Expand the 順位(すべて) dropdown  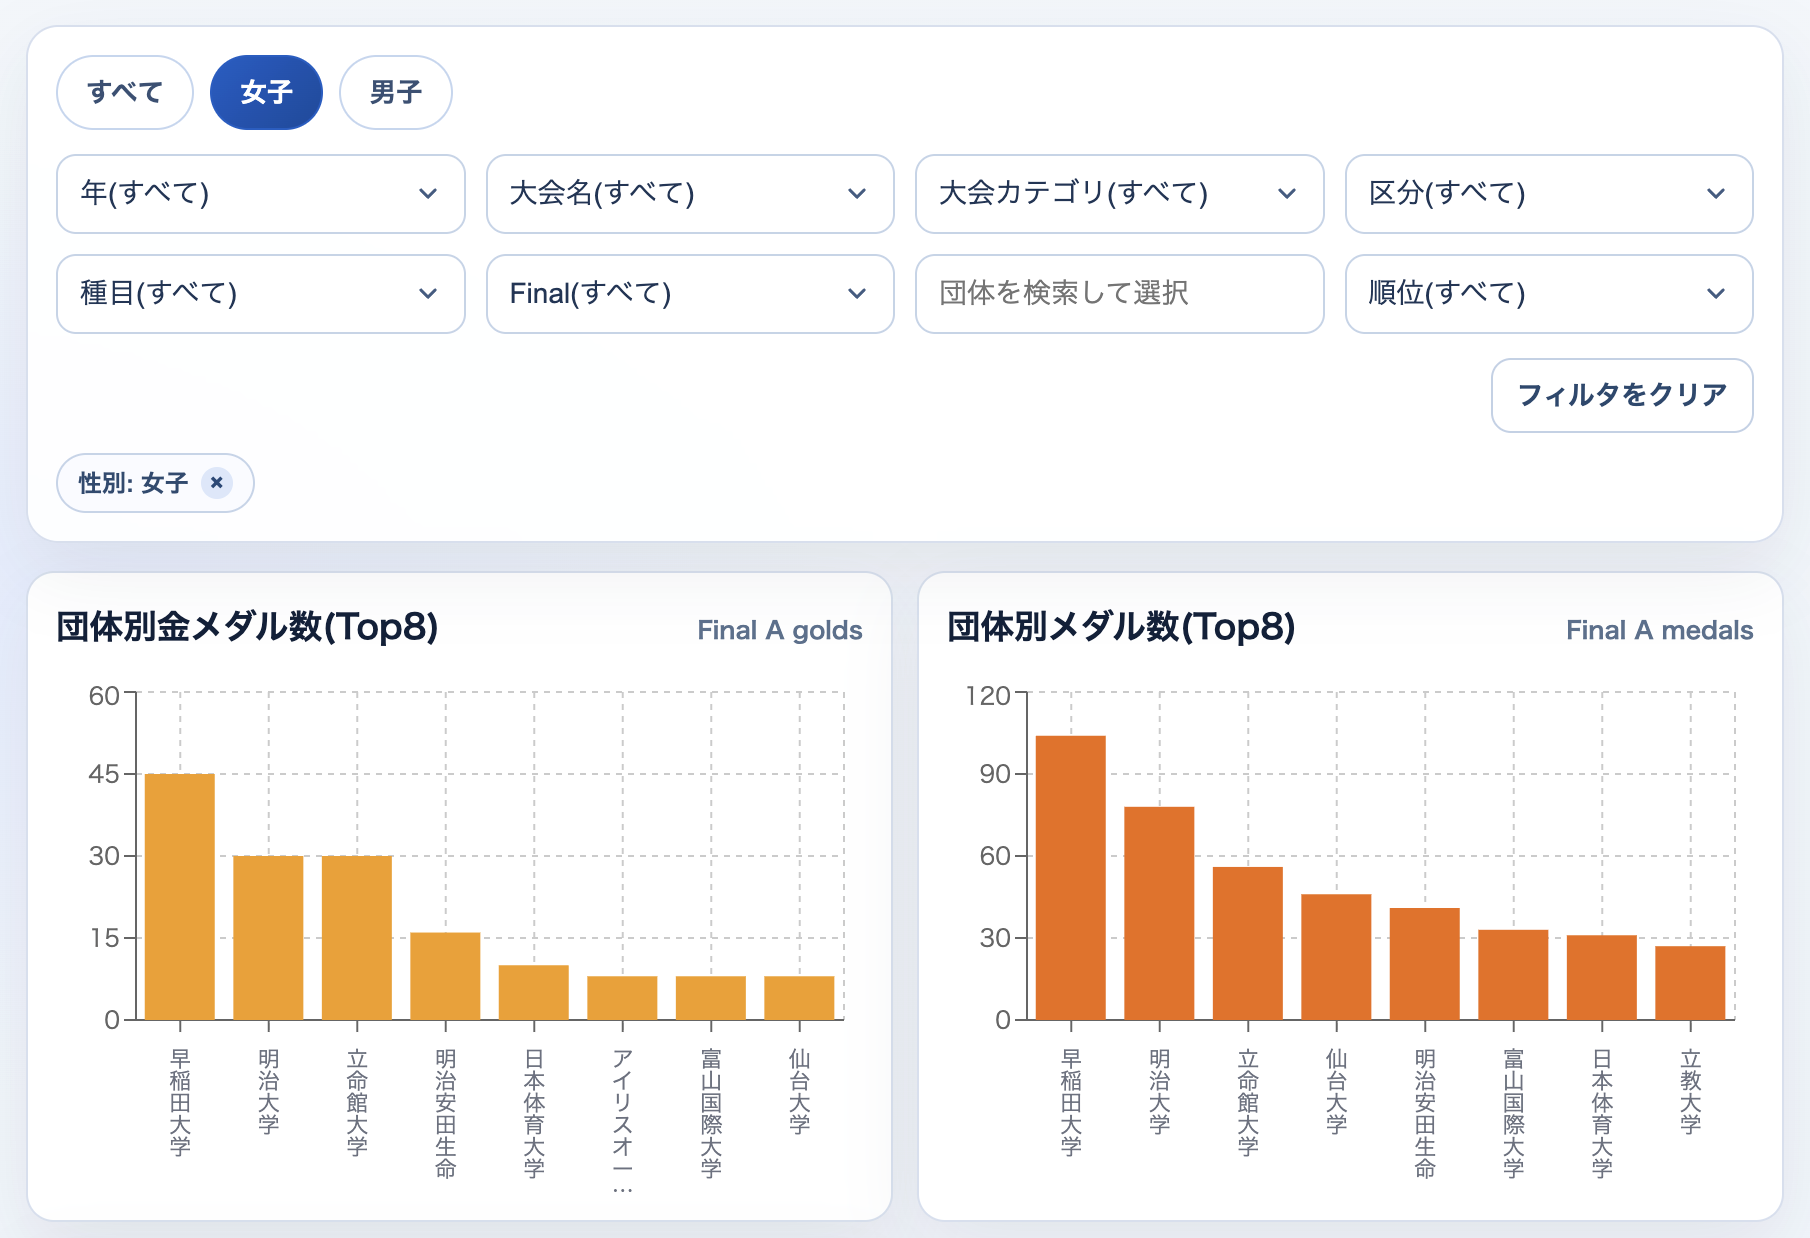click(x=1548, y=294)
